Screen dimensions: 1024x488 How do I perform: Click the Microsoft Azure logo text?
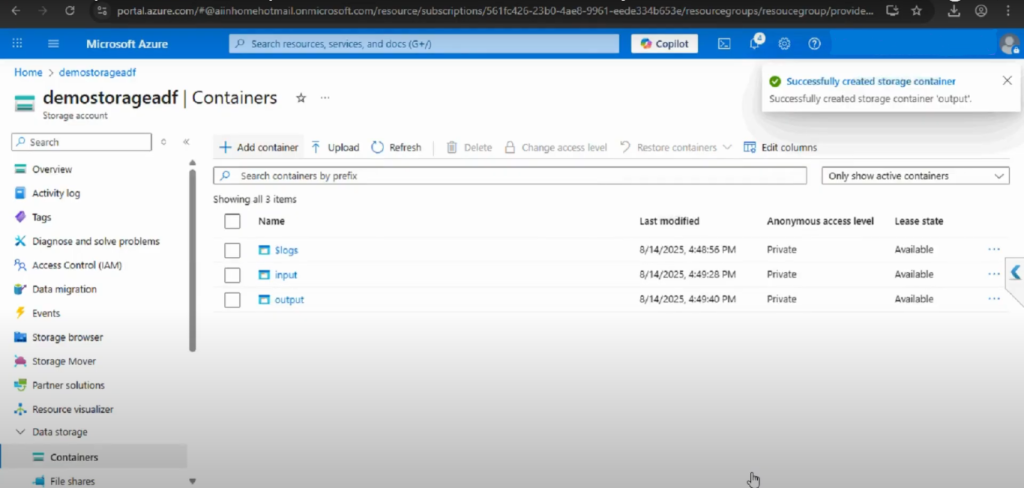127,44
